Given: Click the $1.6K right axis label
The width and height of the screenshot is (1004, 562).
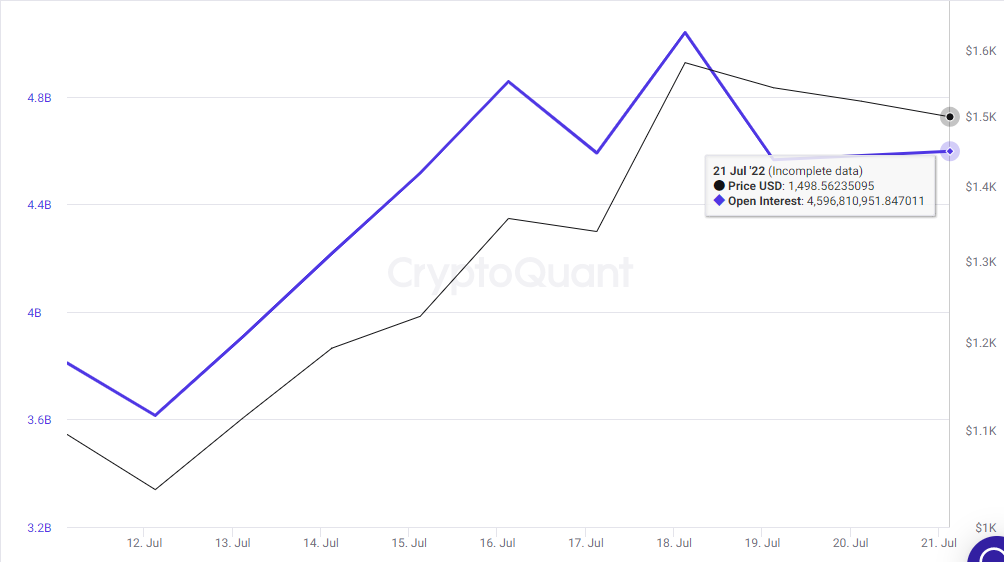Looking at the screenshot, I should pyautogui.click(x=981, y=51).
